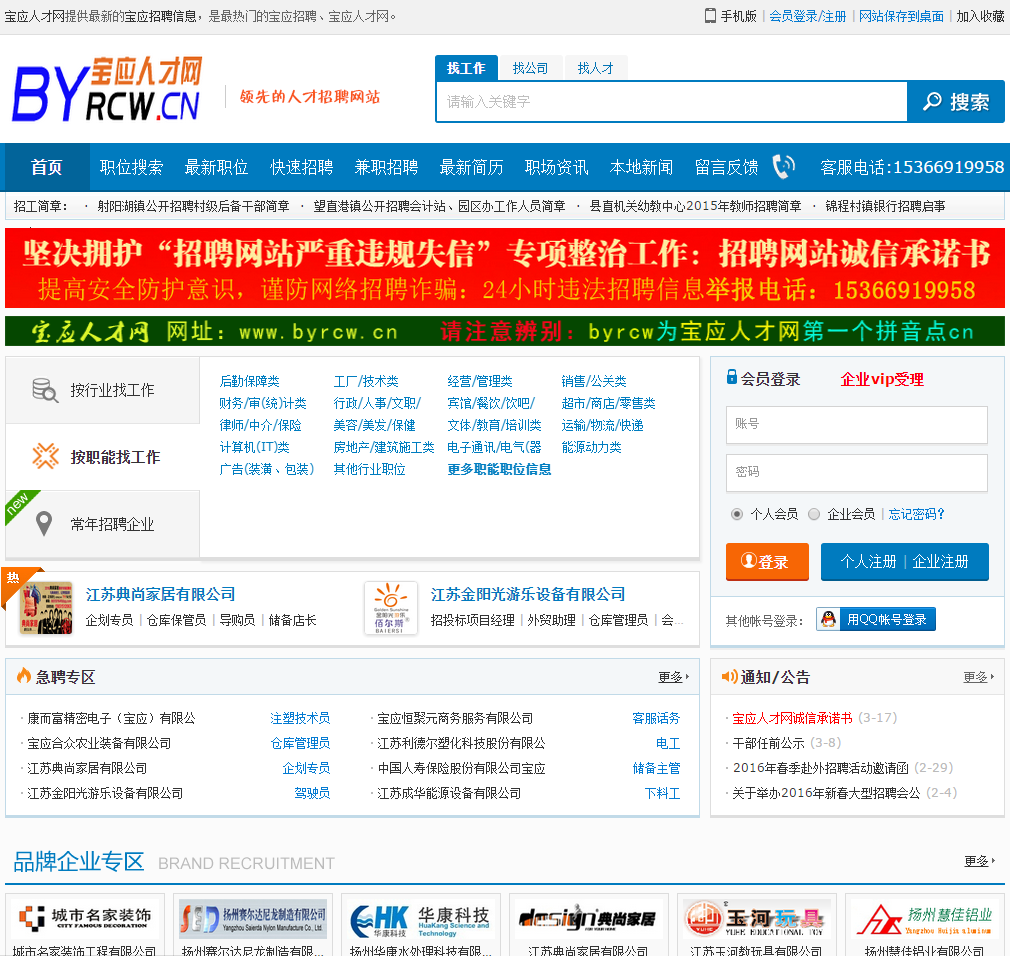Switch to the 找公司 search tab
Image resolution: width=1010 pixels, height=956 pixels.
(x=530, y=68)
